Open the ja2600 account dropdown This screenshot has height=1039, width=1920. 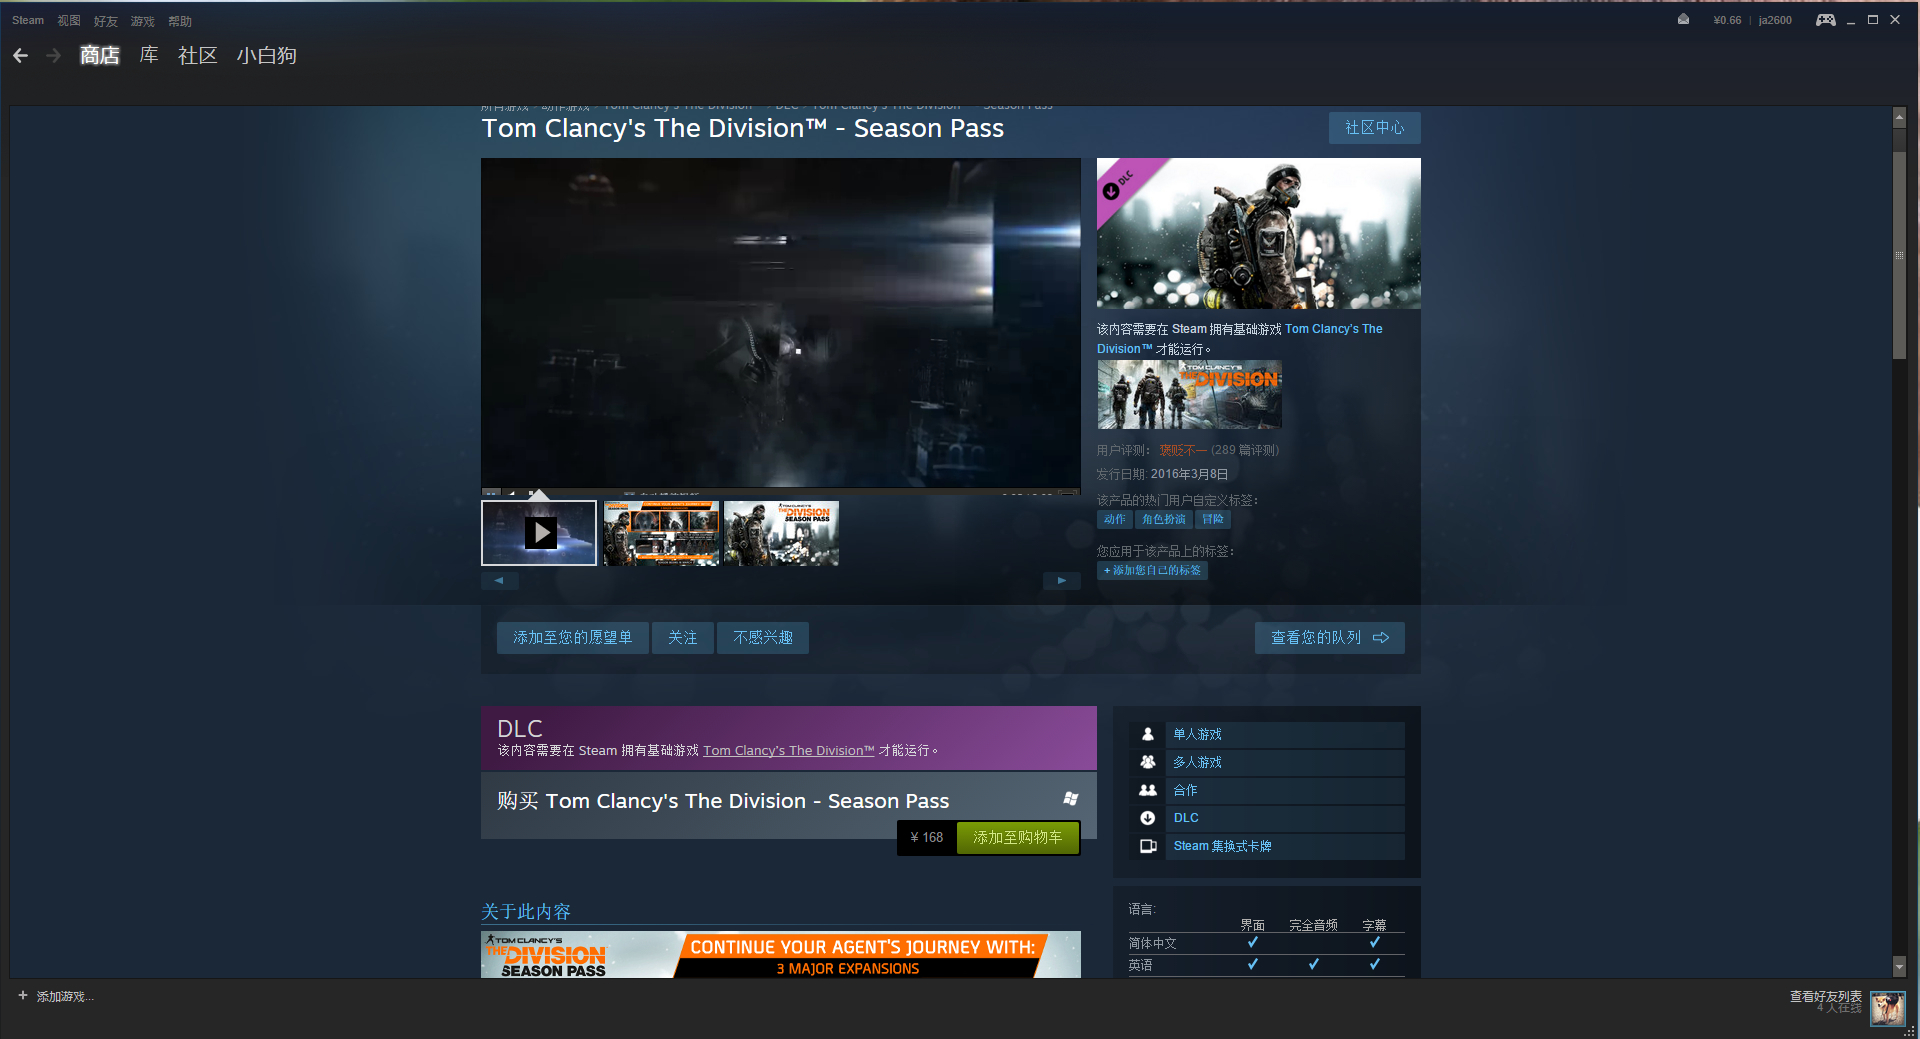1775,20
